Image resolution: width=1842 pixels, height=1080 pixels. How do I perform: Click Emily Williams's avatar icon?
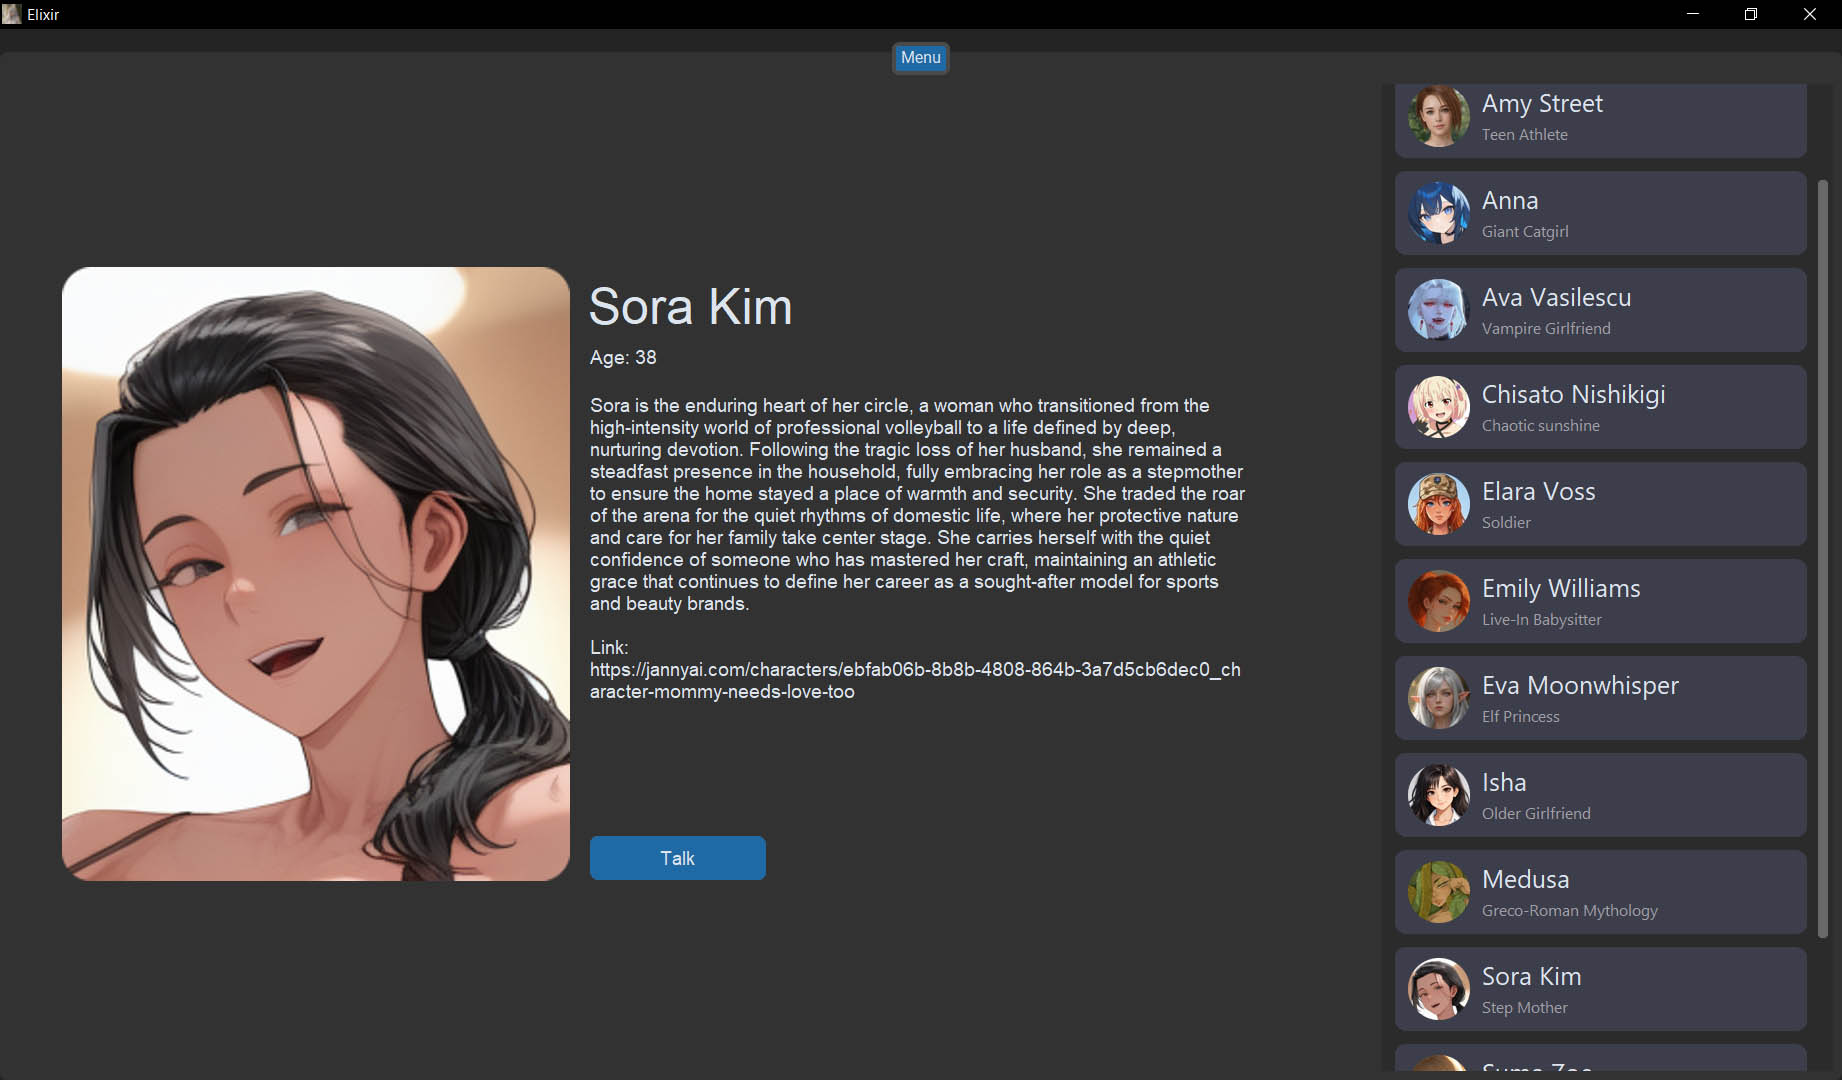(x=1438, y=601)
